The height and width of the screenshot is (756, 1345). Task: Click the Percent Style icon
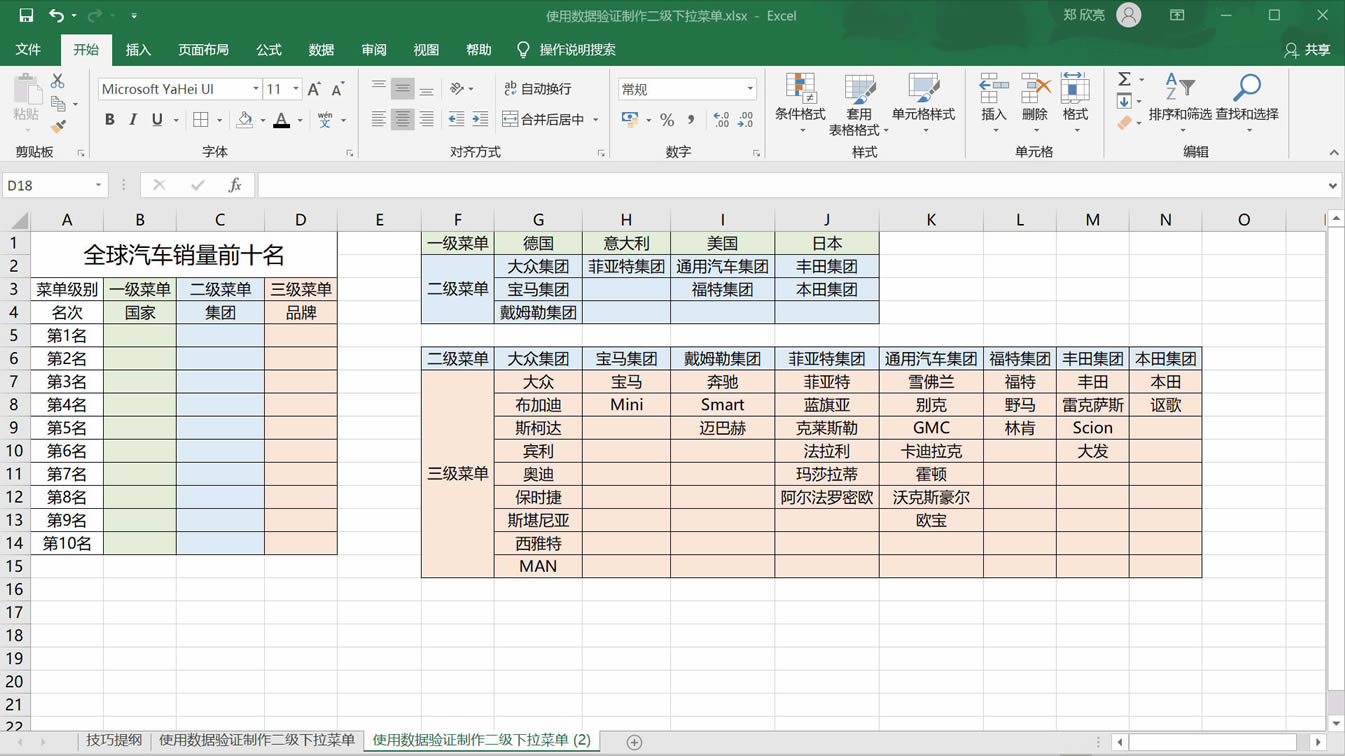(667, 120)
